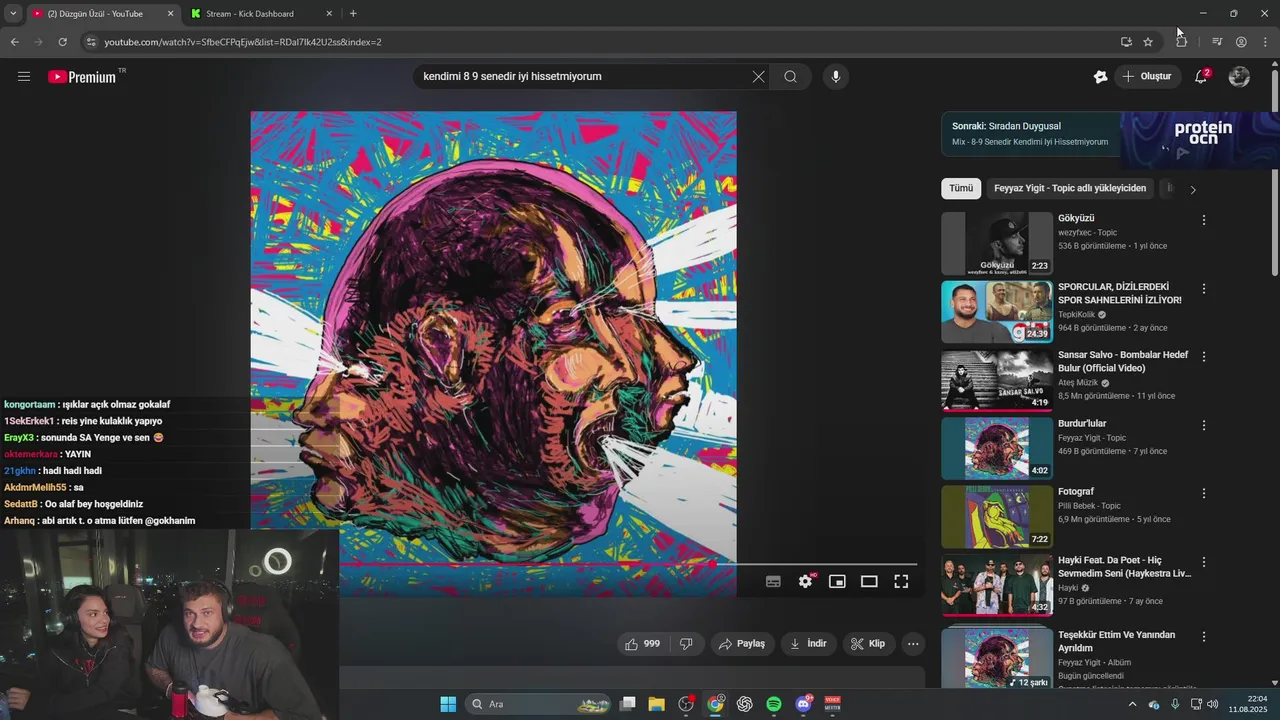Create a clip with Klip button
This screenshot has width=1280, height=720.
[x=868, y=644]
